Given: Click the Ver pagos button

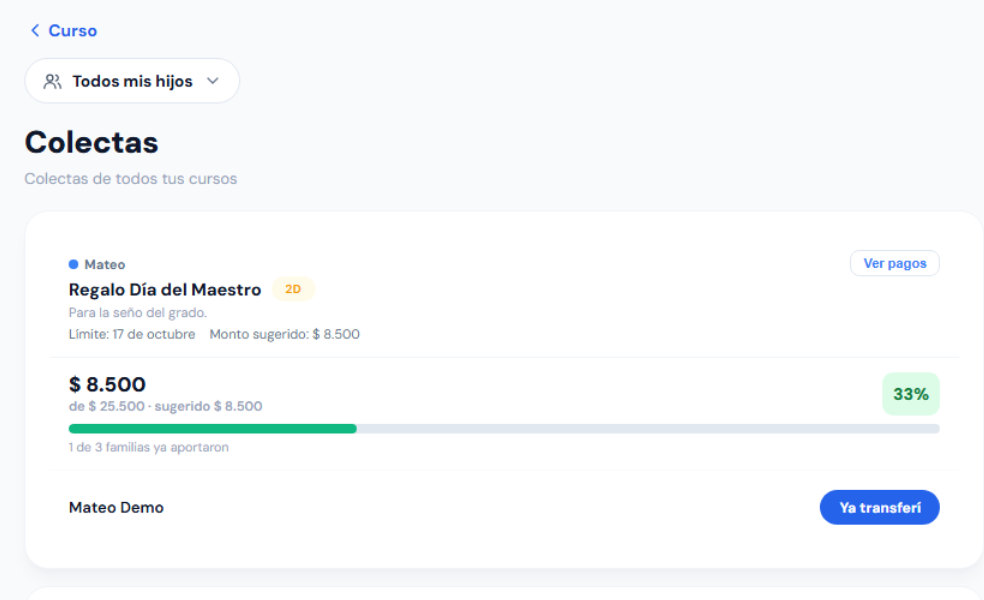Looking at the screenshot, I should pos(894,263).
